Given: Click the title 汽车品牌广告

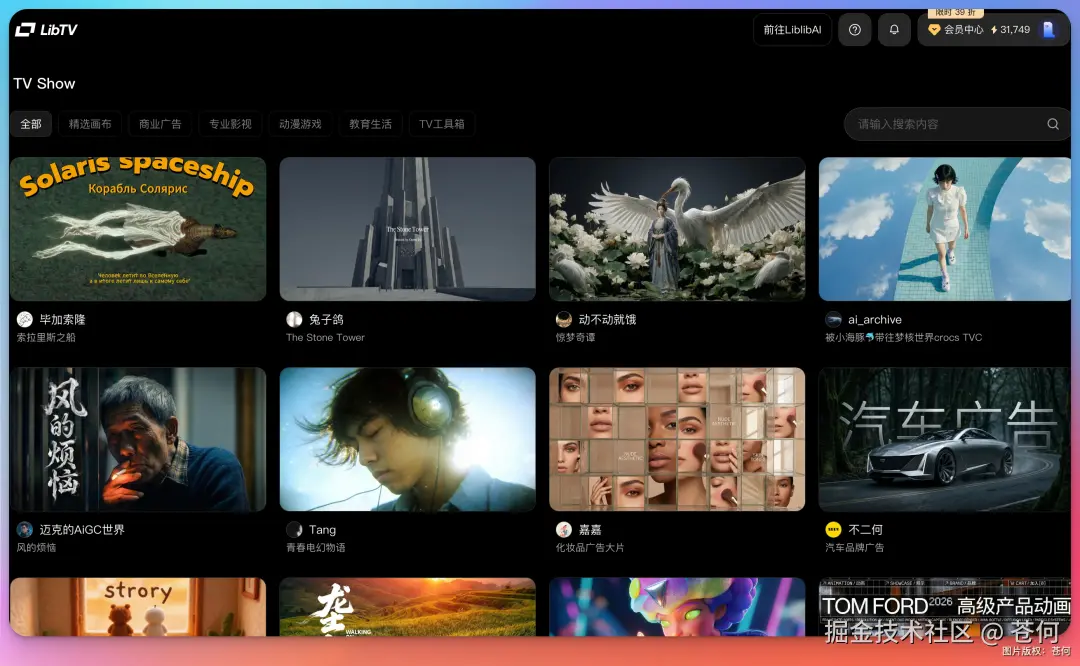Looking at the screenshot, I should coord(855,548).
